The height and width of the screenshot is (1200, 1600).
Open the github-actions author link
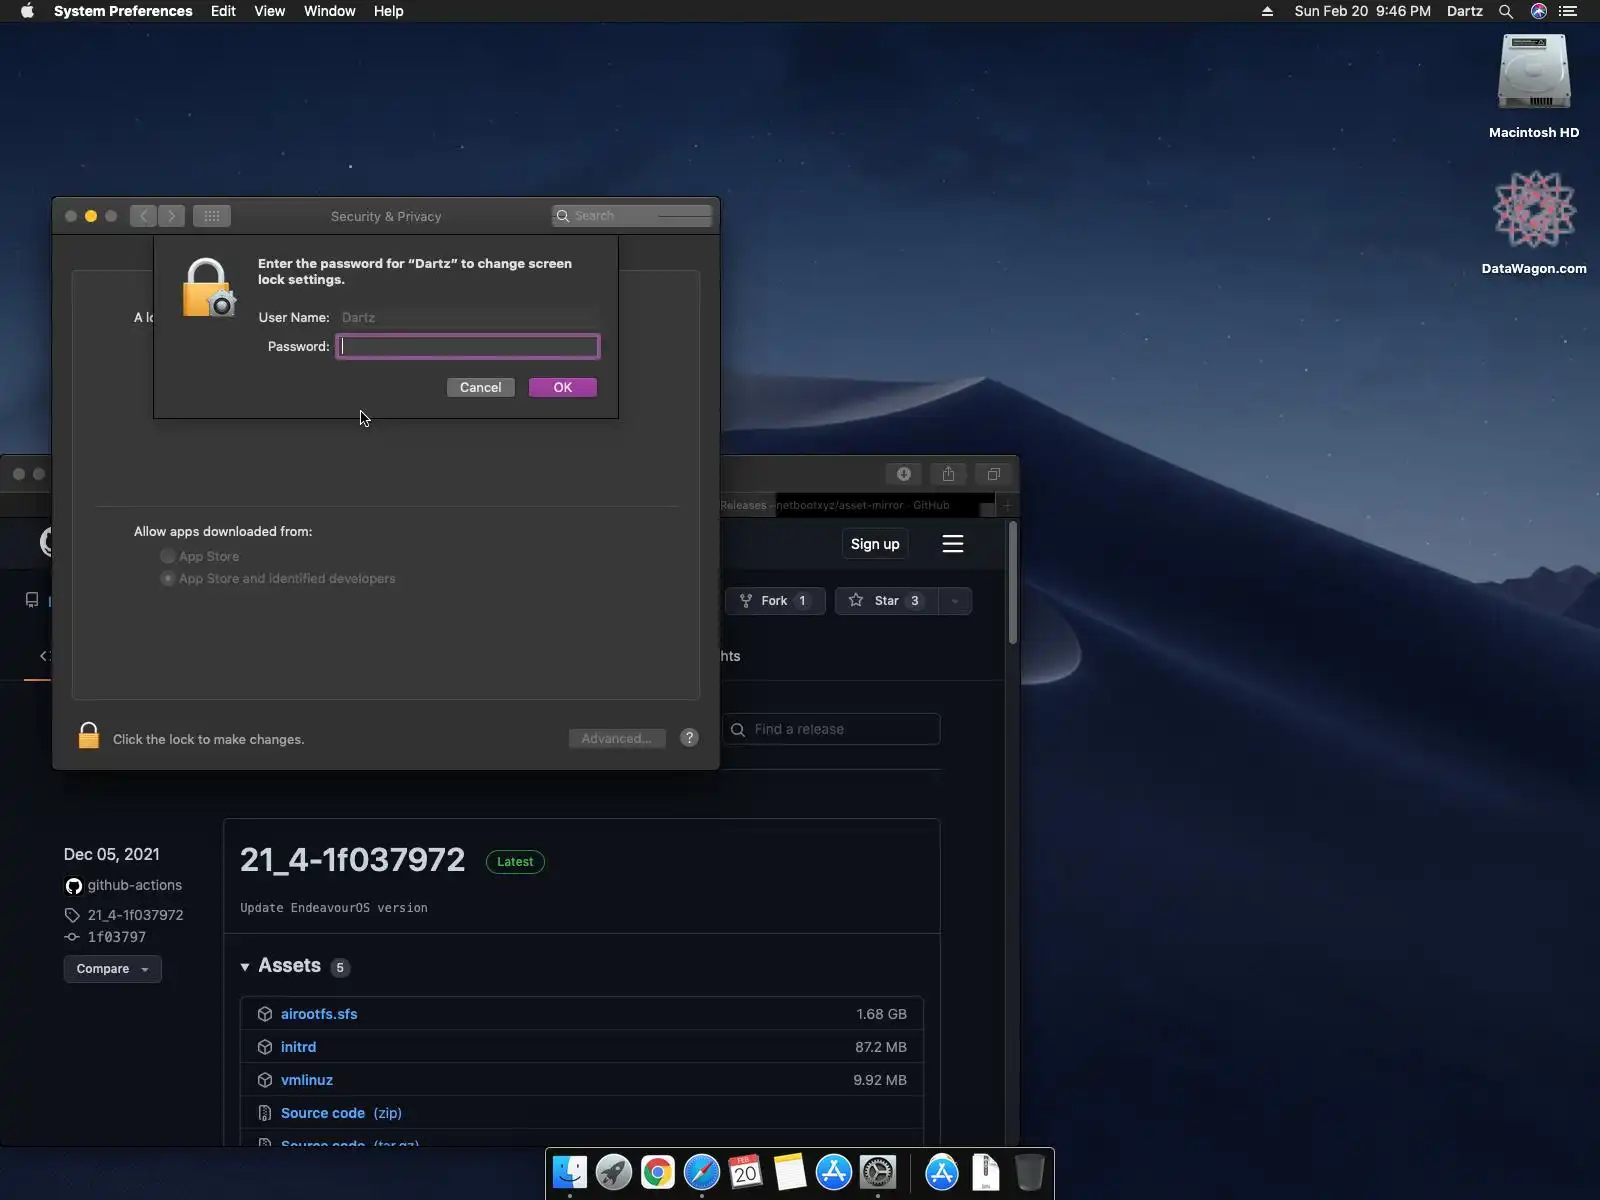point(134,885)
